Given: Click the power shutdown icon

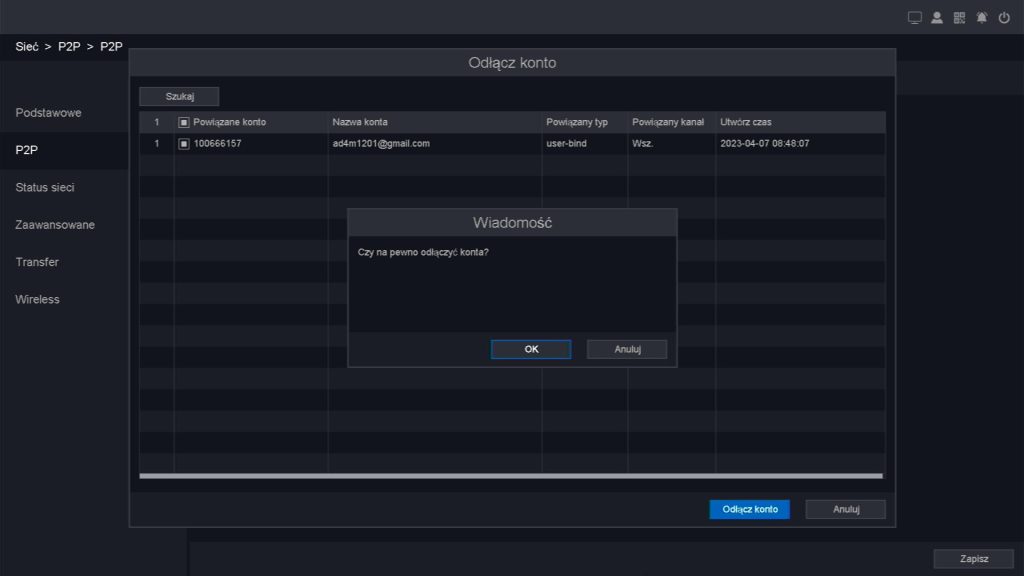Looking at the screenshot, I should (x=1004, y=18).
